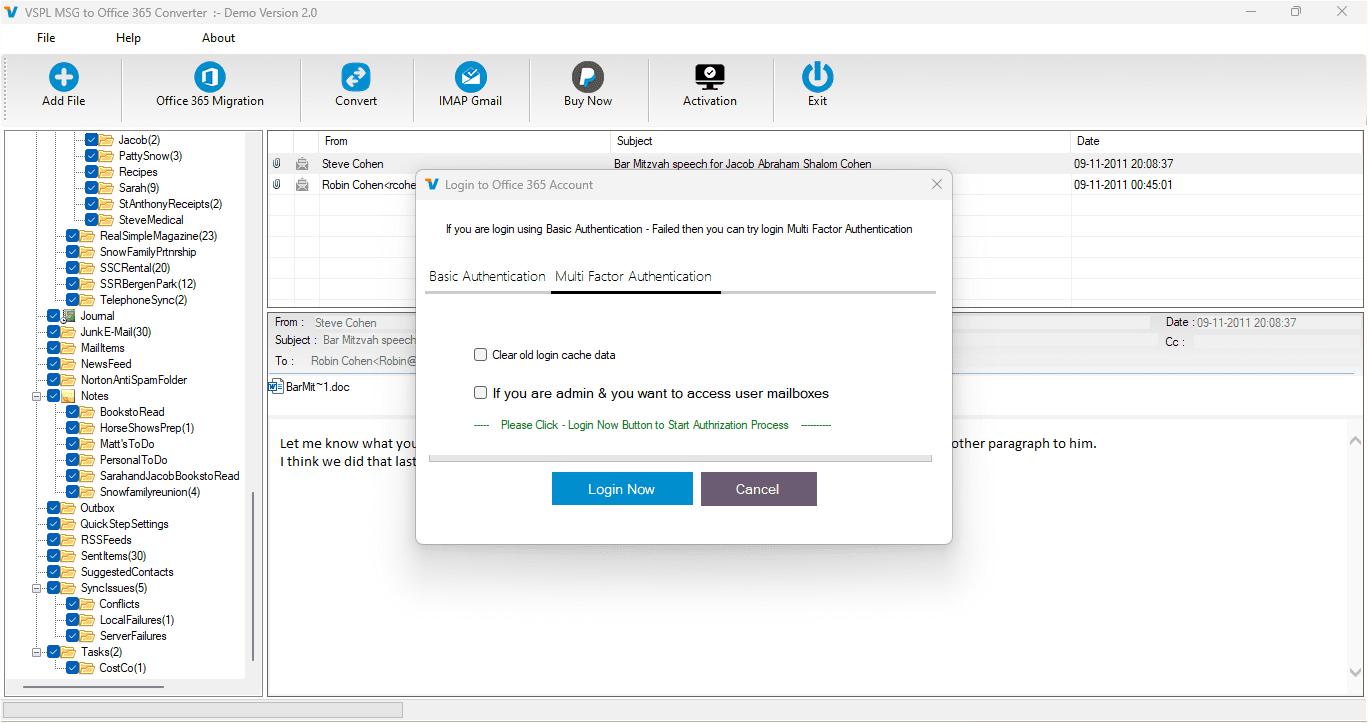The height and width of the screenshot is (723, 1368).
Task: Select the Snowfamilyreunion(4) folder
Action: 150,492
